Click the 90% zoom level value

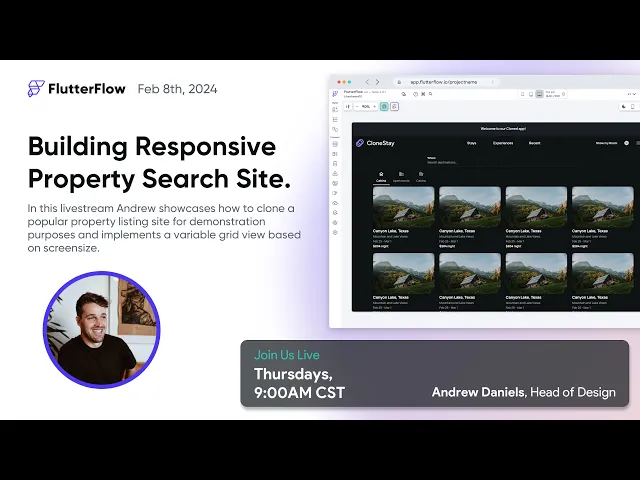[x=366, y=107]
